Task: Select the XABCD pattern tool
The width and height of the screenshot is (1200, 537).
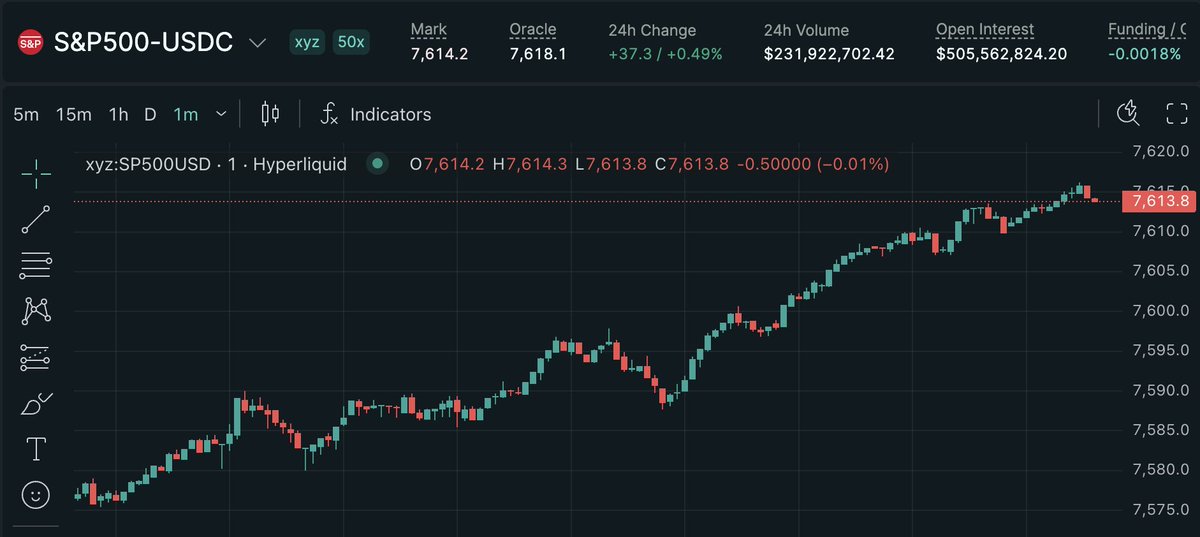Action: pyautogui.click(x=36, y=311)
